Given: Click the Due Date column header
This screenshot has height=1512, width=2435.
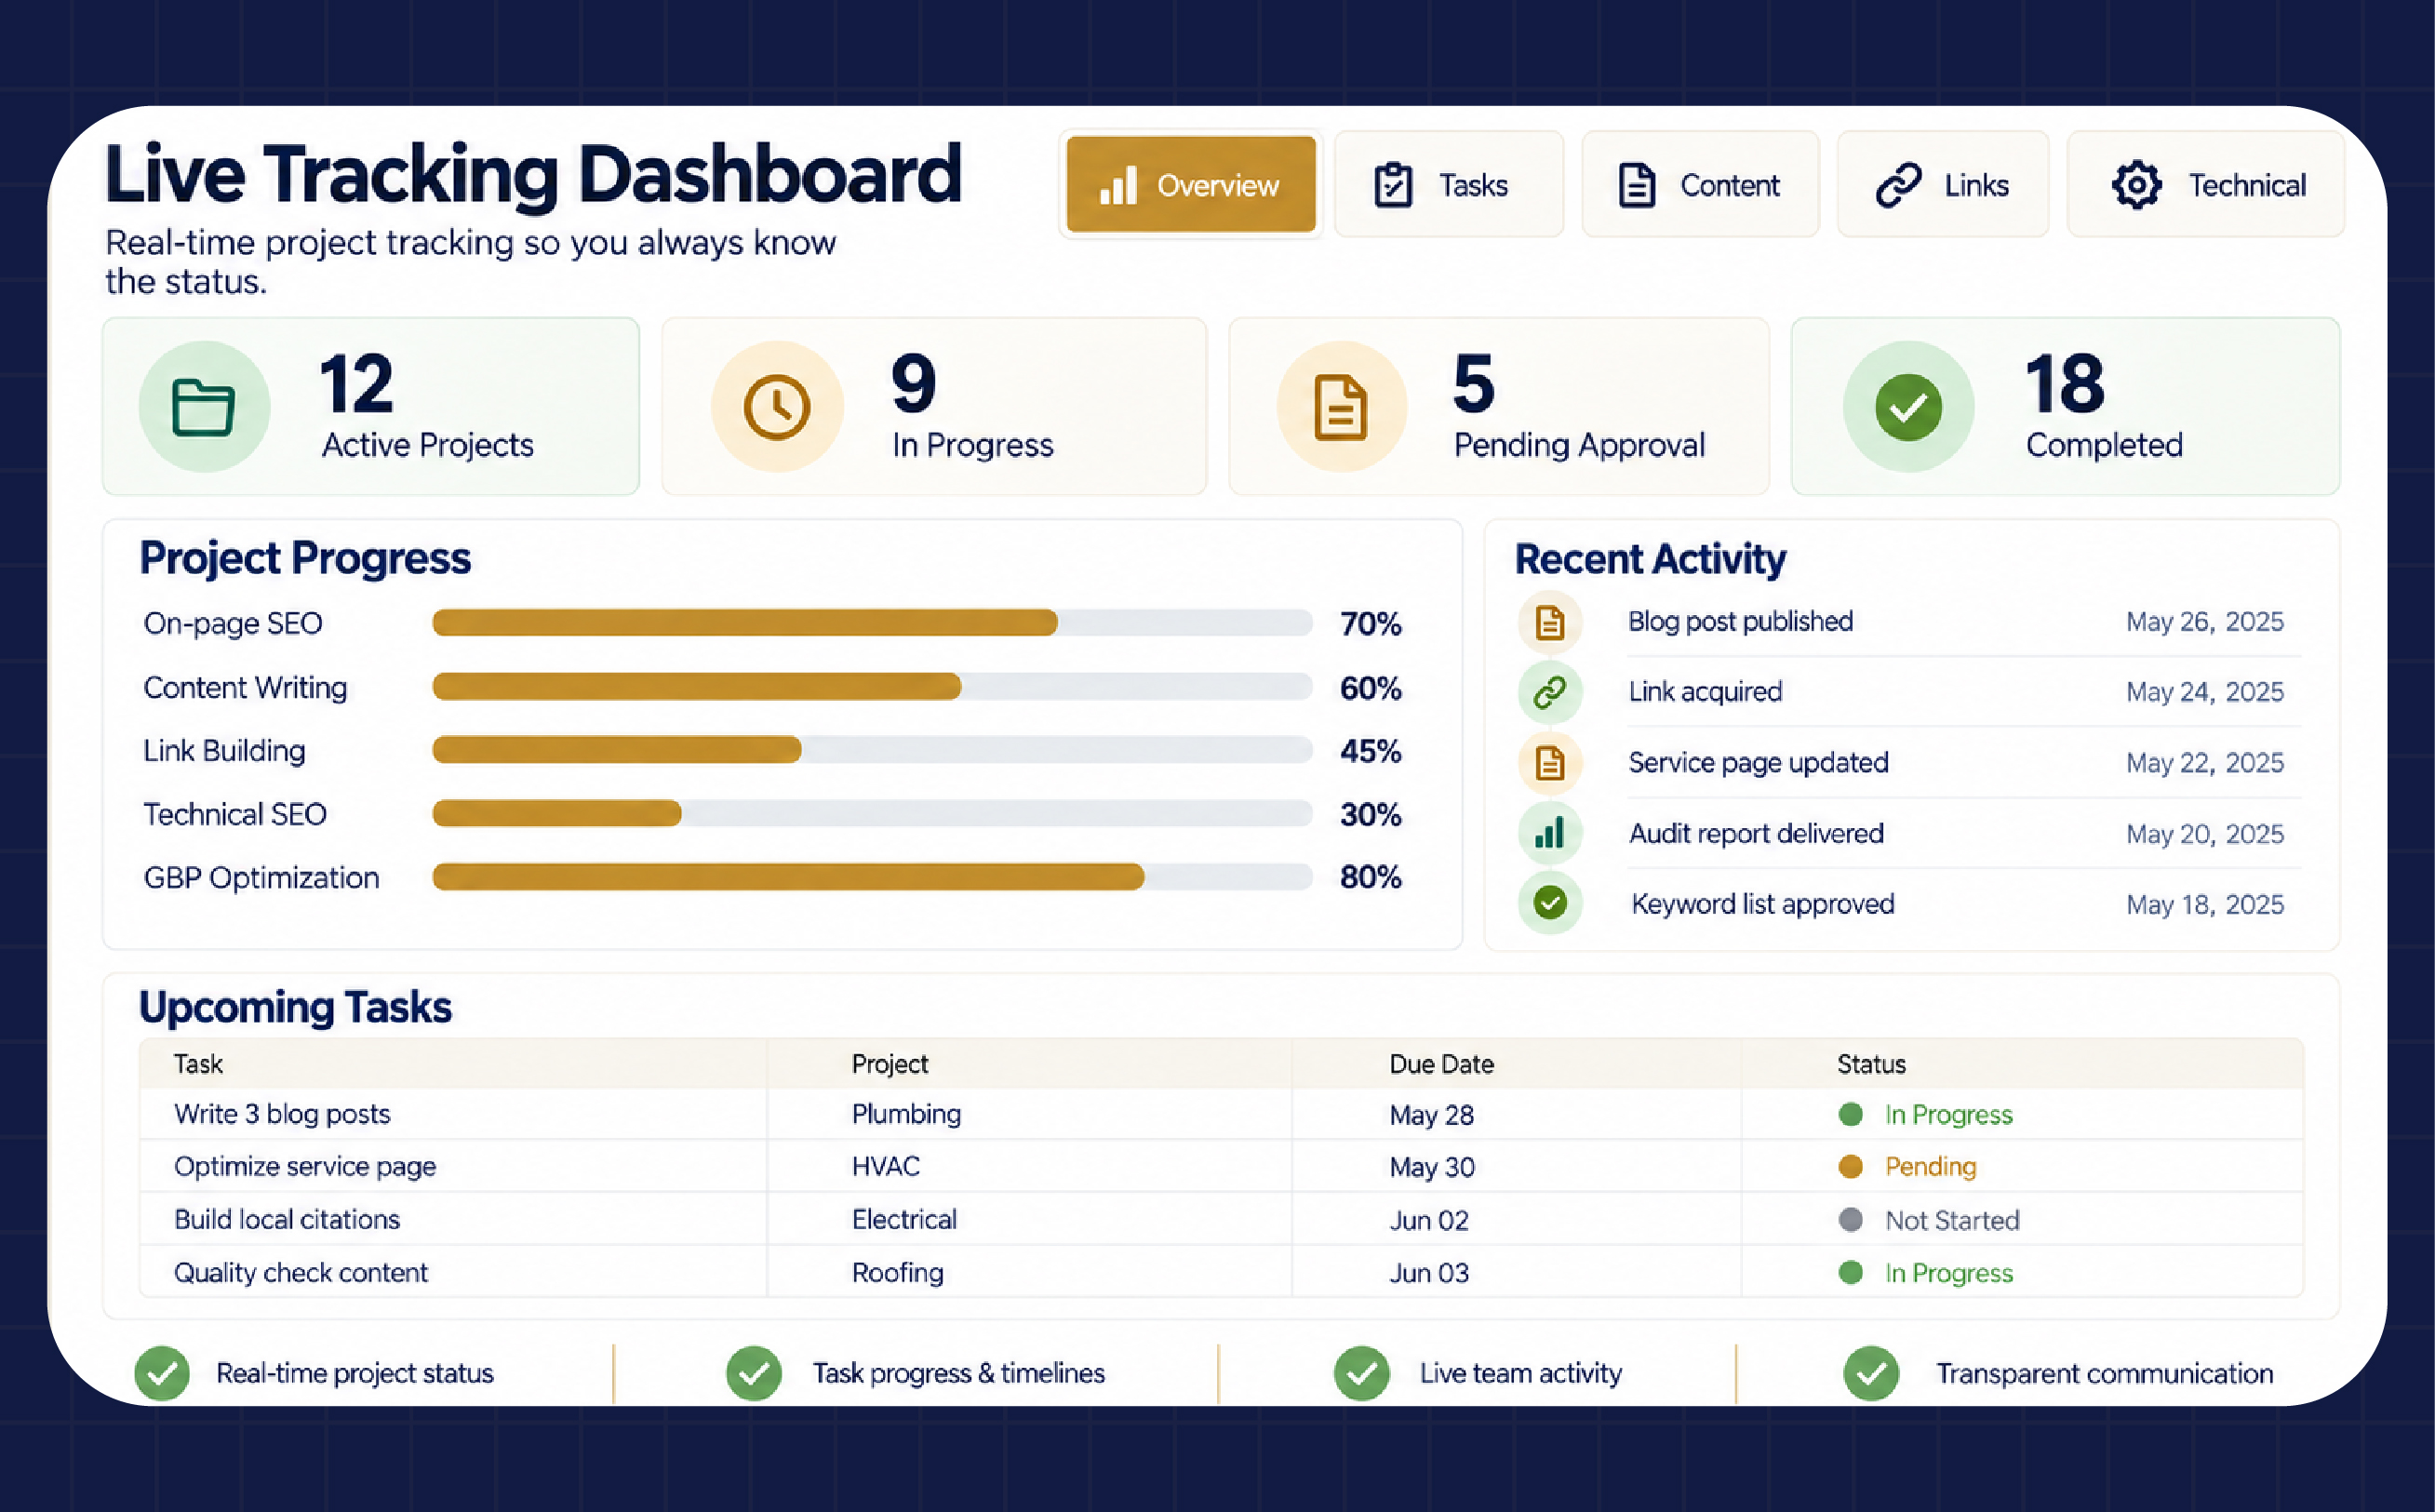Looking at the screenshot, I should pos(1441,1064).
